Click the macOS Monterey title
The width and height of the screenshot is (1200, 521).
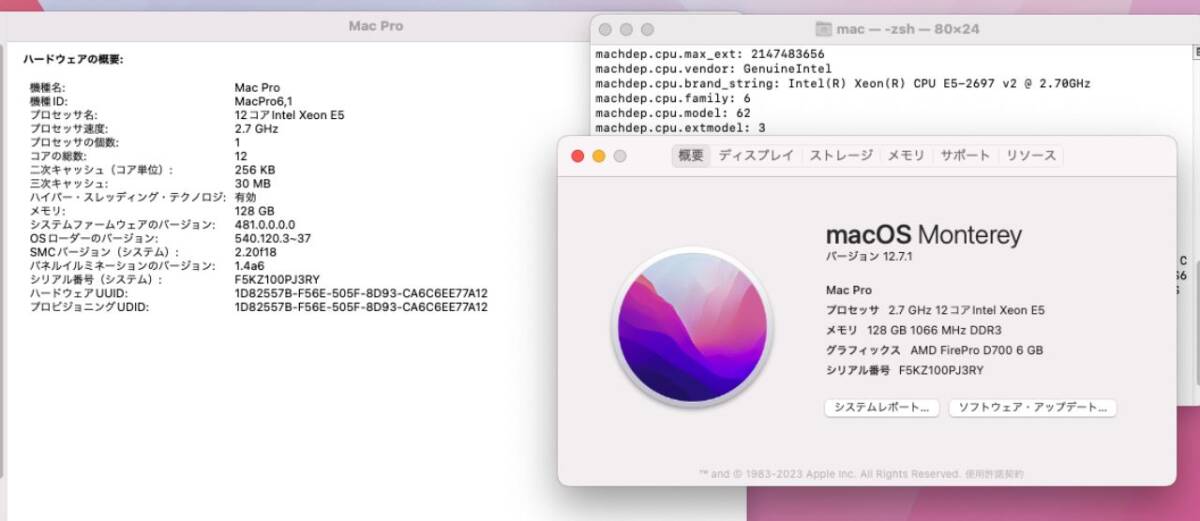[924, 235]
